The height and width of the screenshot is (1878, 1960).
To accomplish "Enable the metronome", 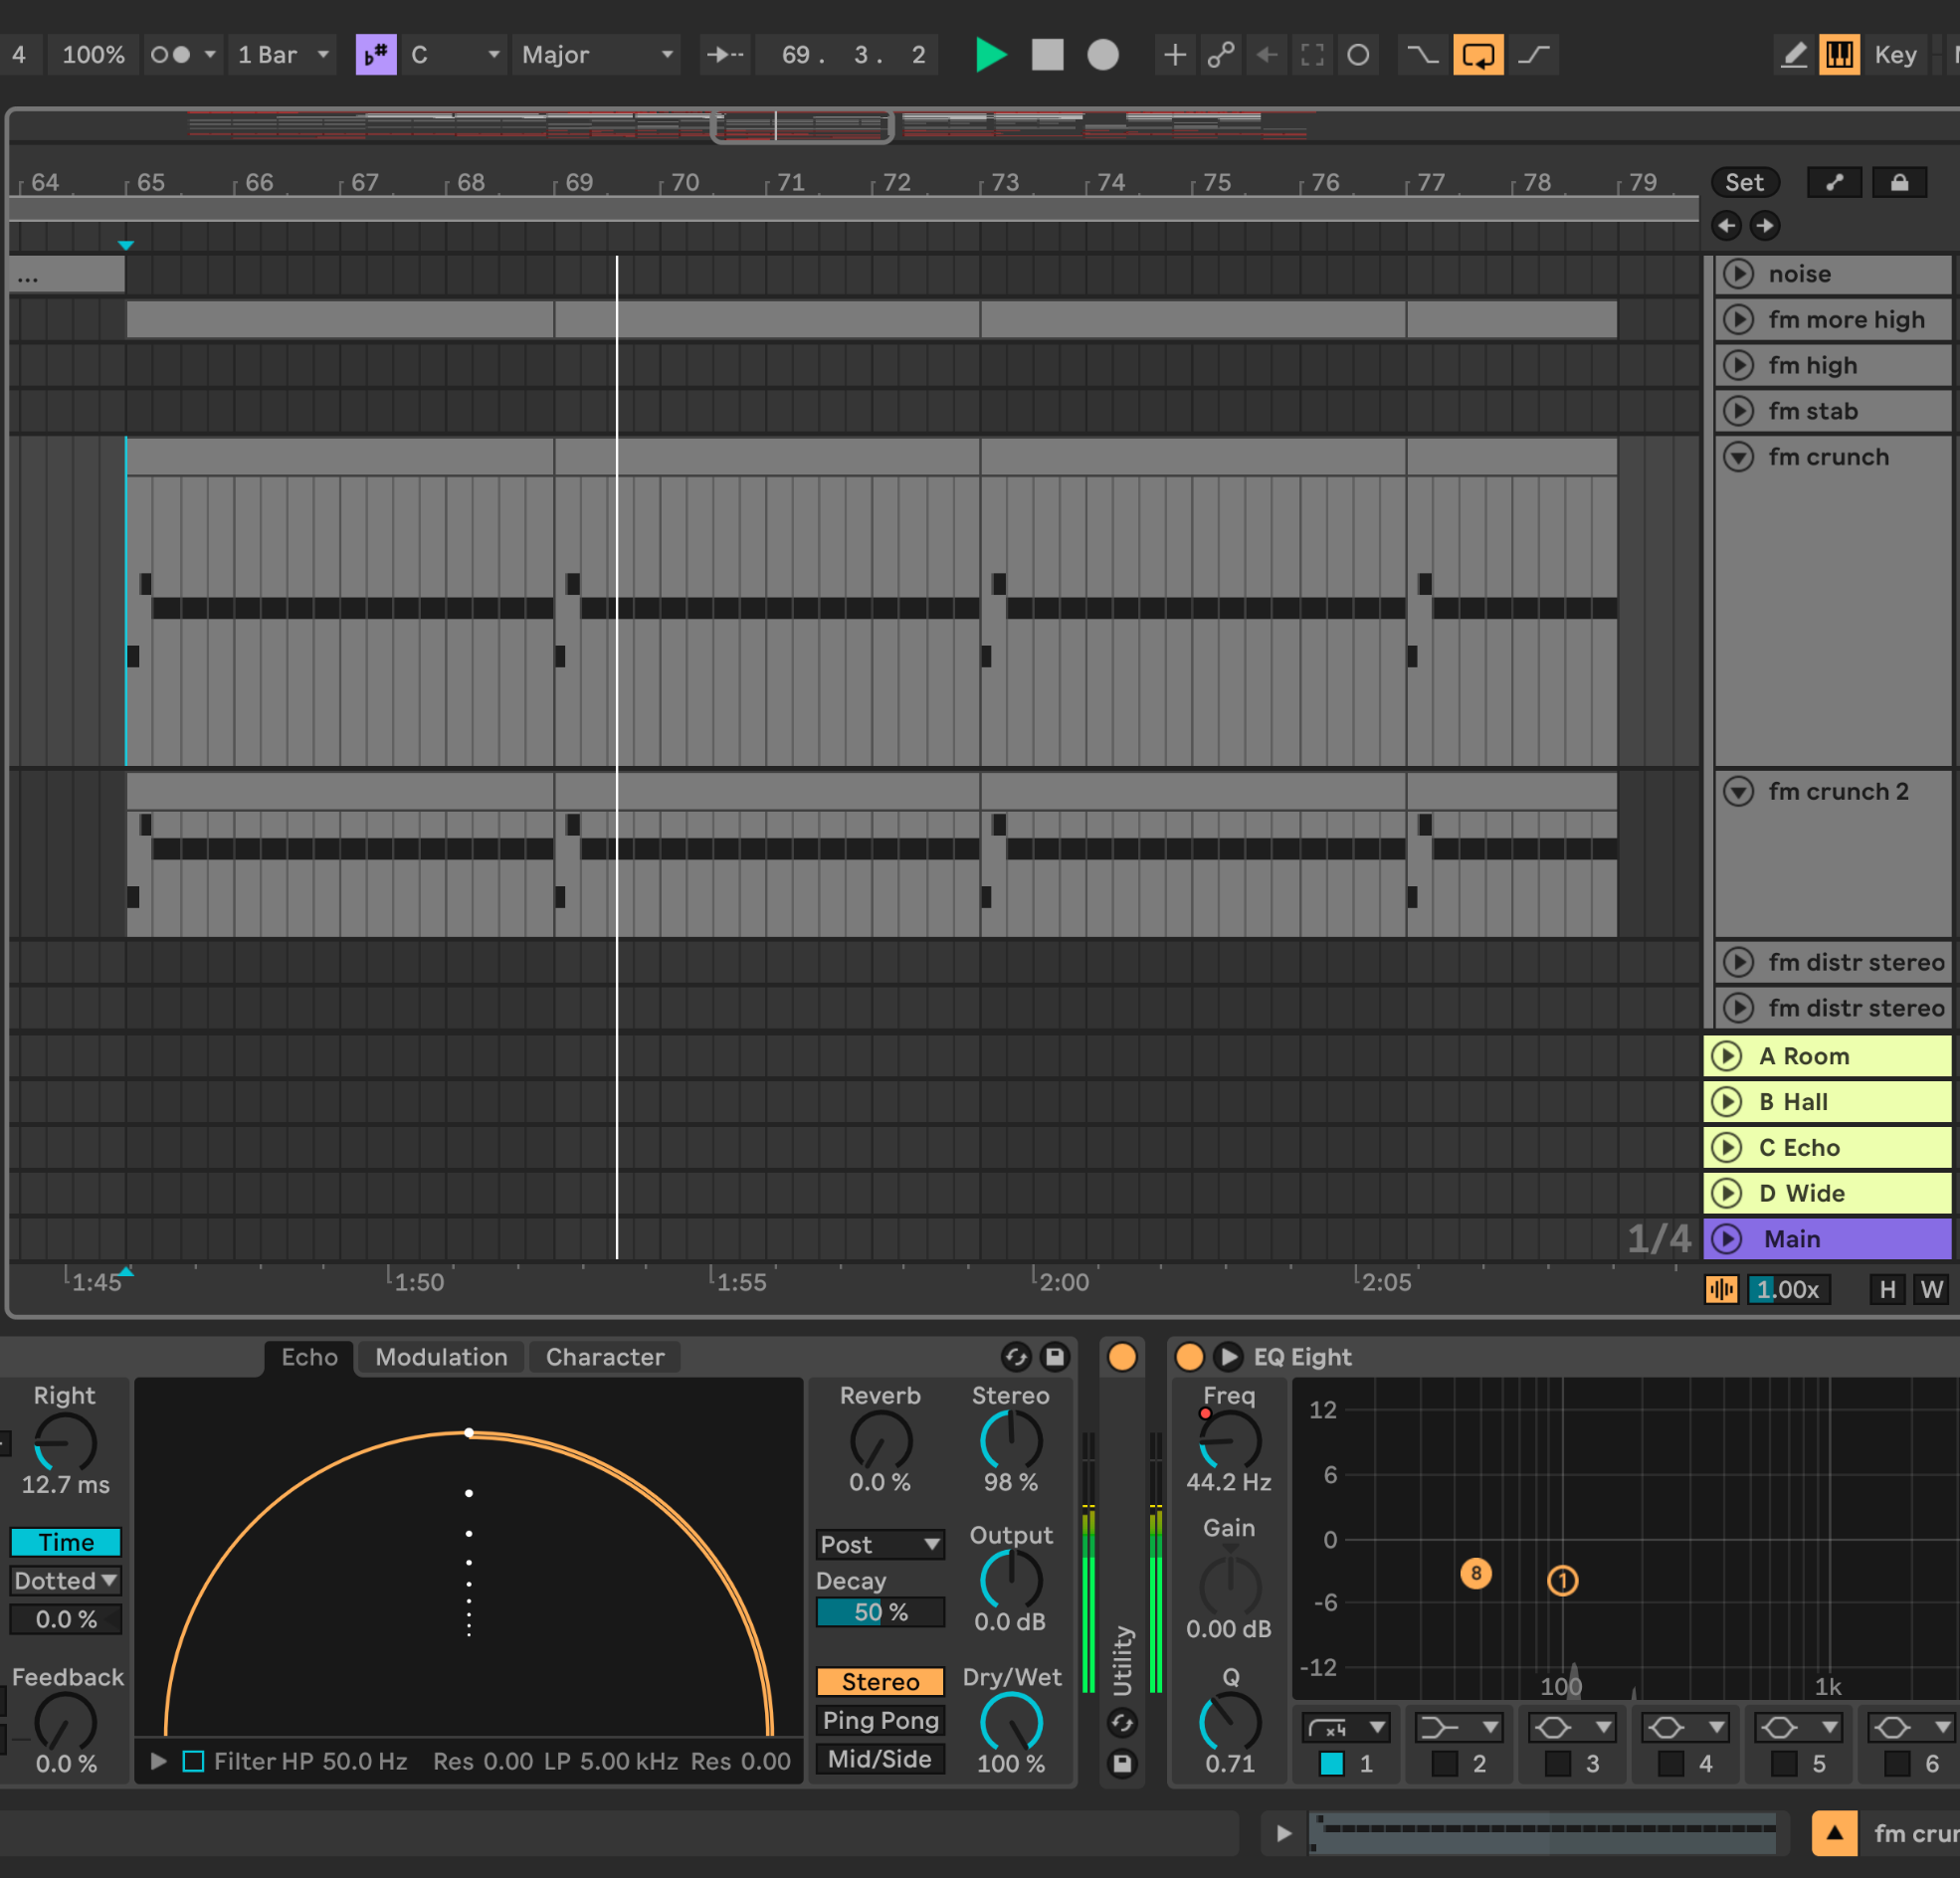I will pyautogui.click(x=172, y=55).
